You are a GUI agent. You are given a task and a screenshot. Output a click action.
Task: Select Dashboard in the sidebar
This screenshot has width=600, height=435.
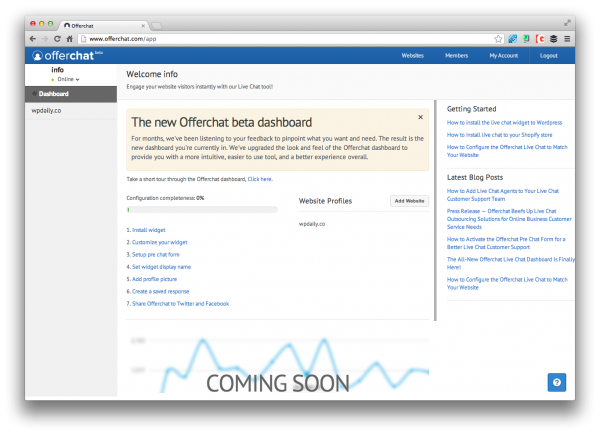click(71, 94)
